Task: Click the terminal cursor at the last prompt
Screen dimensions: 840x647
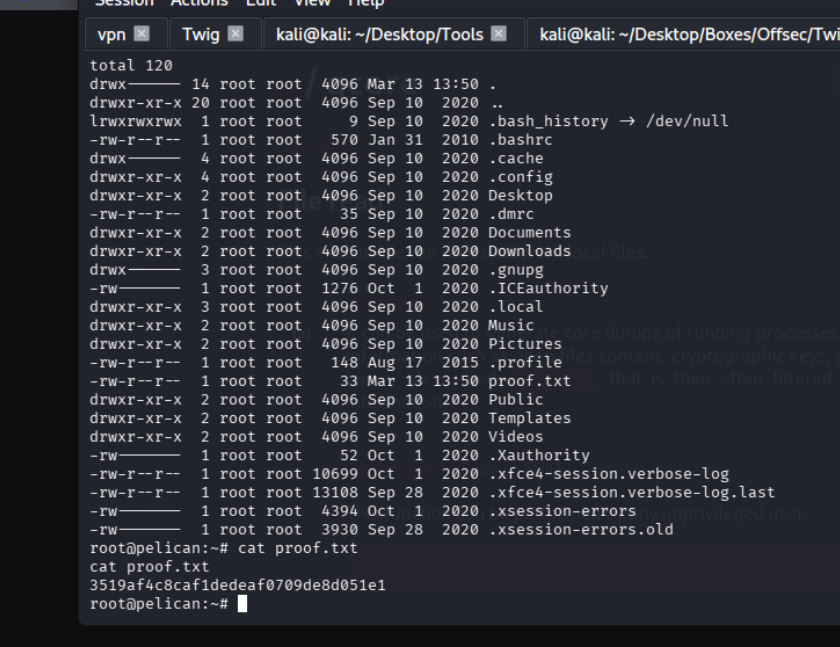Action: 242,604
